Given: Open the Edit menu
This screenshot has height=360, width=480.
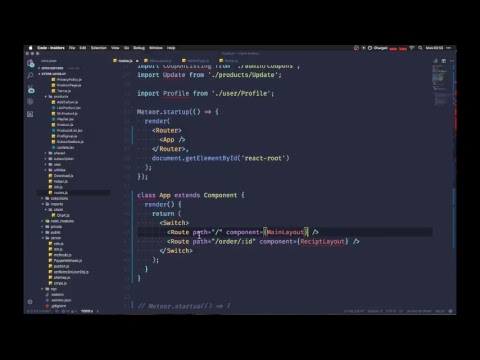Looking at the screenshot, I should [83, 48].
